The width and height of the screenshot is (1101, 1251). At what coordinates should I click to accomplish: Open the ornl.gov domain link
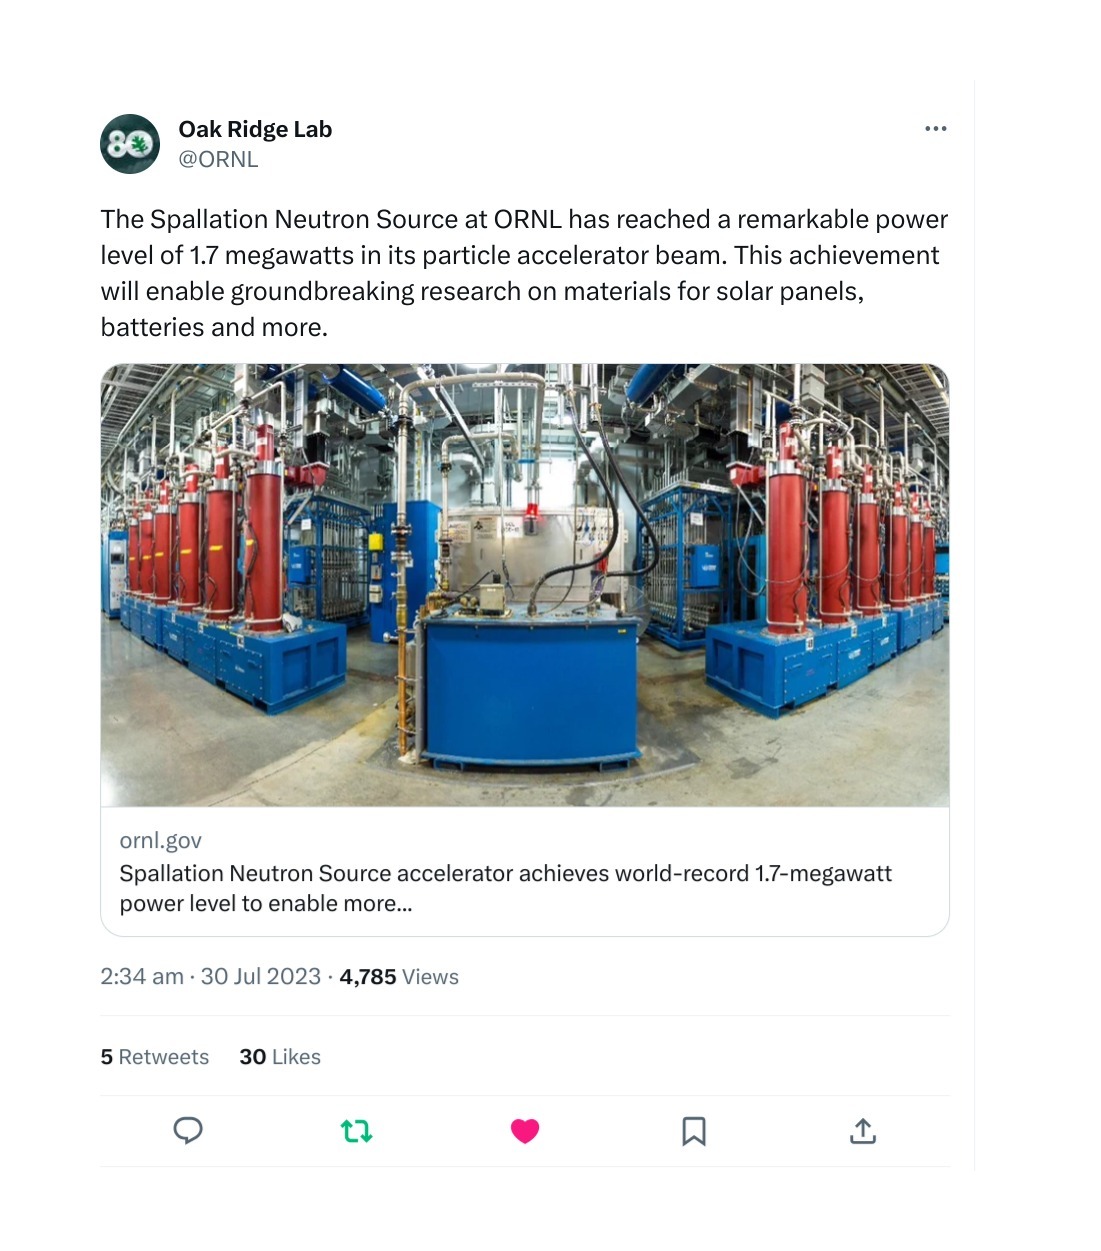[x=160, y=841]
